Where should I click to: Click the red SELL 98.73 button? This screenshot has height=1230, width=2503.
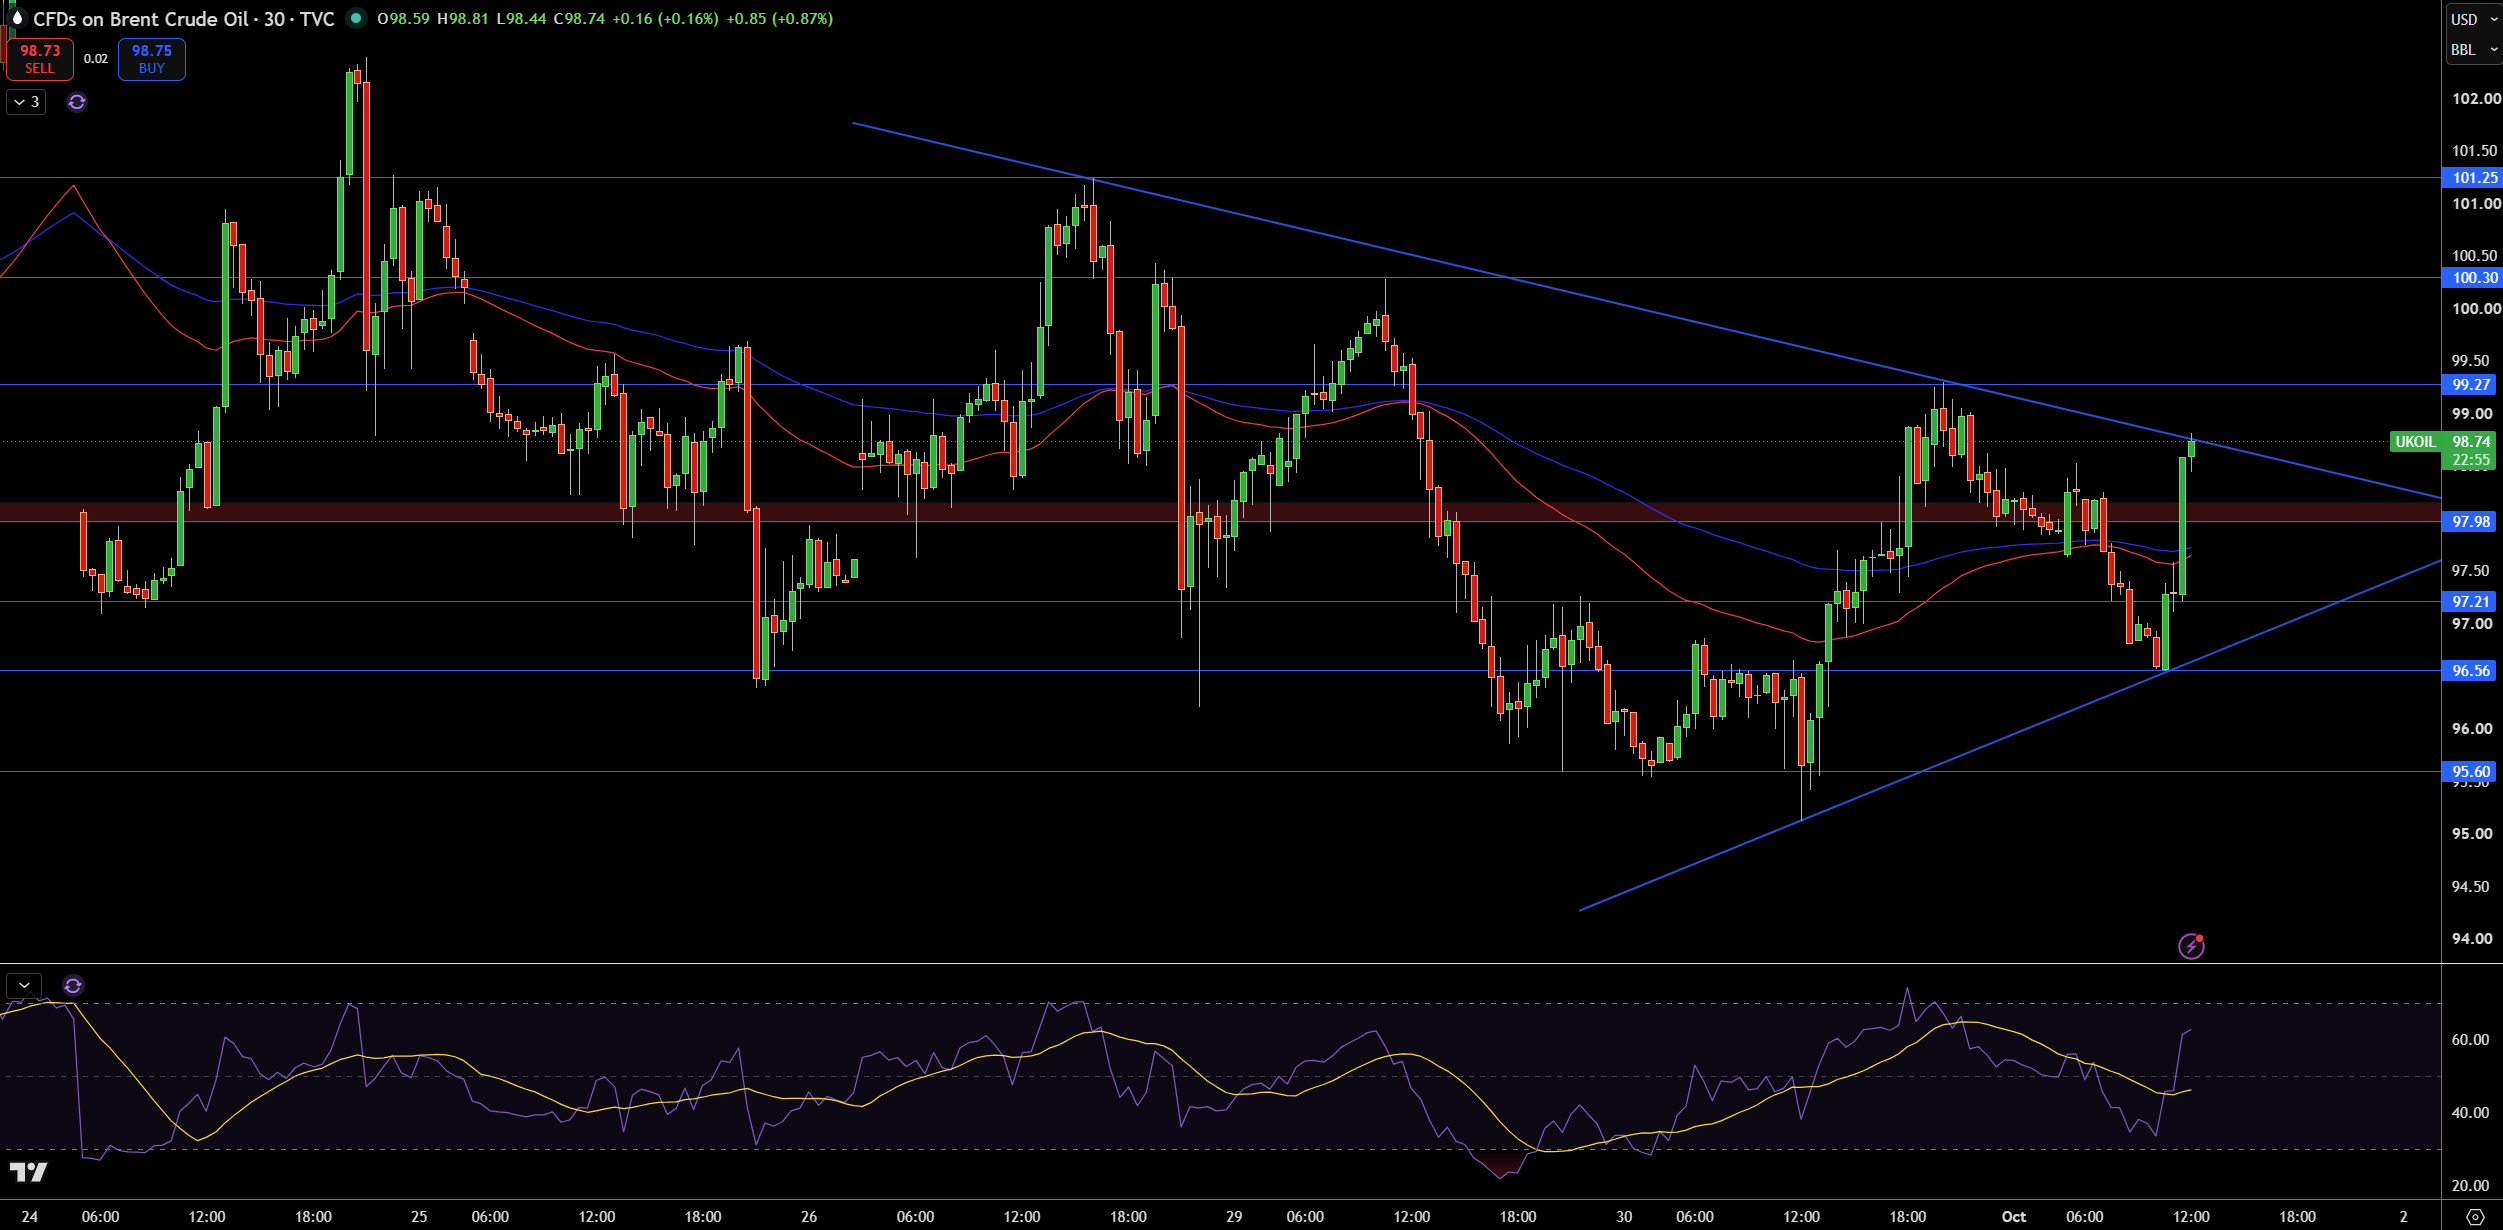pos(40,59)
